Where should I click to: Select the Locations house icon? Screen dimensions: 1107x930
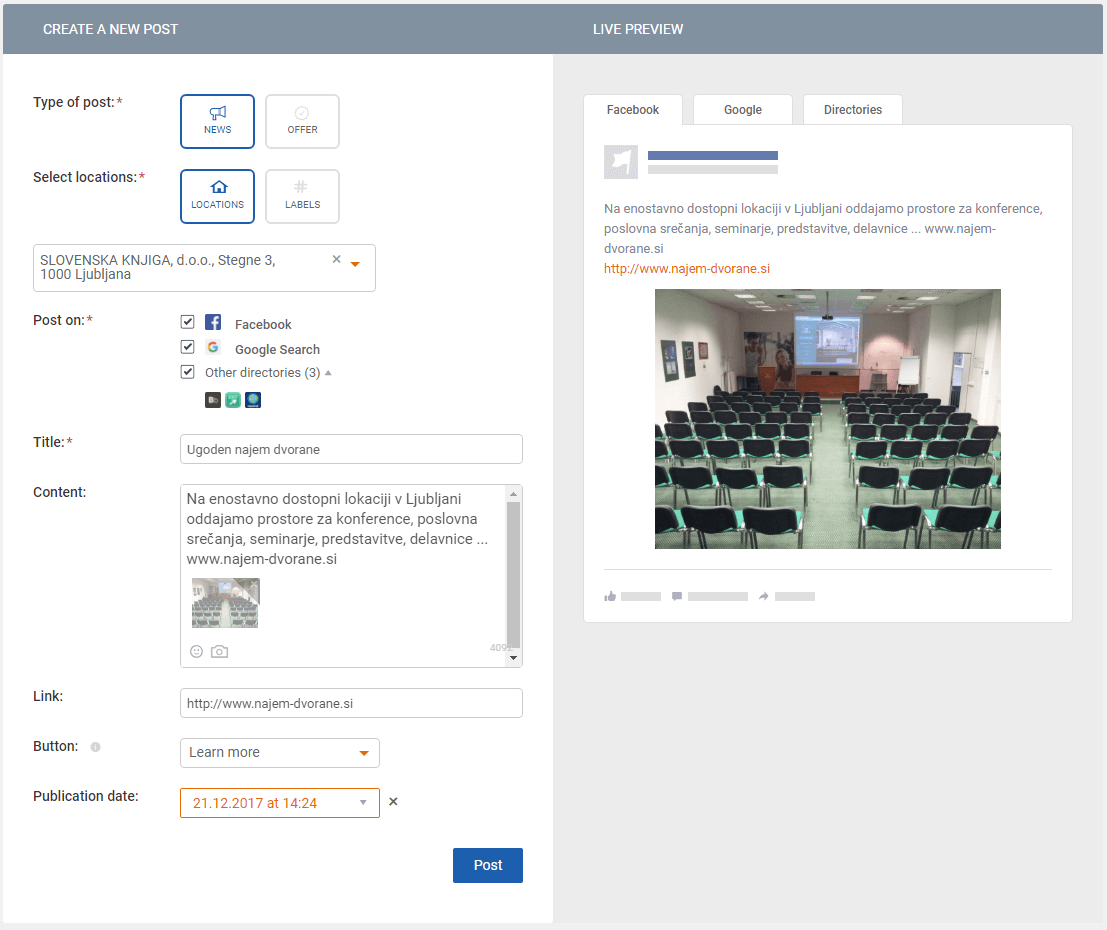(x=217, y=188)
